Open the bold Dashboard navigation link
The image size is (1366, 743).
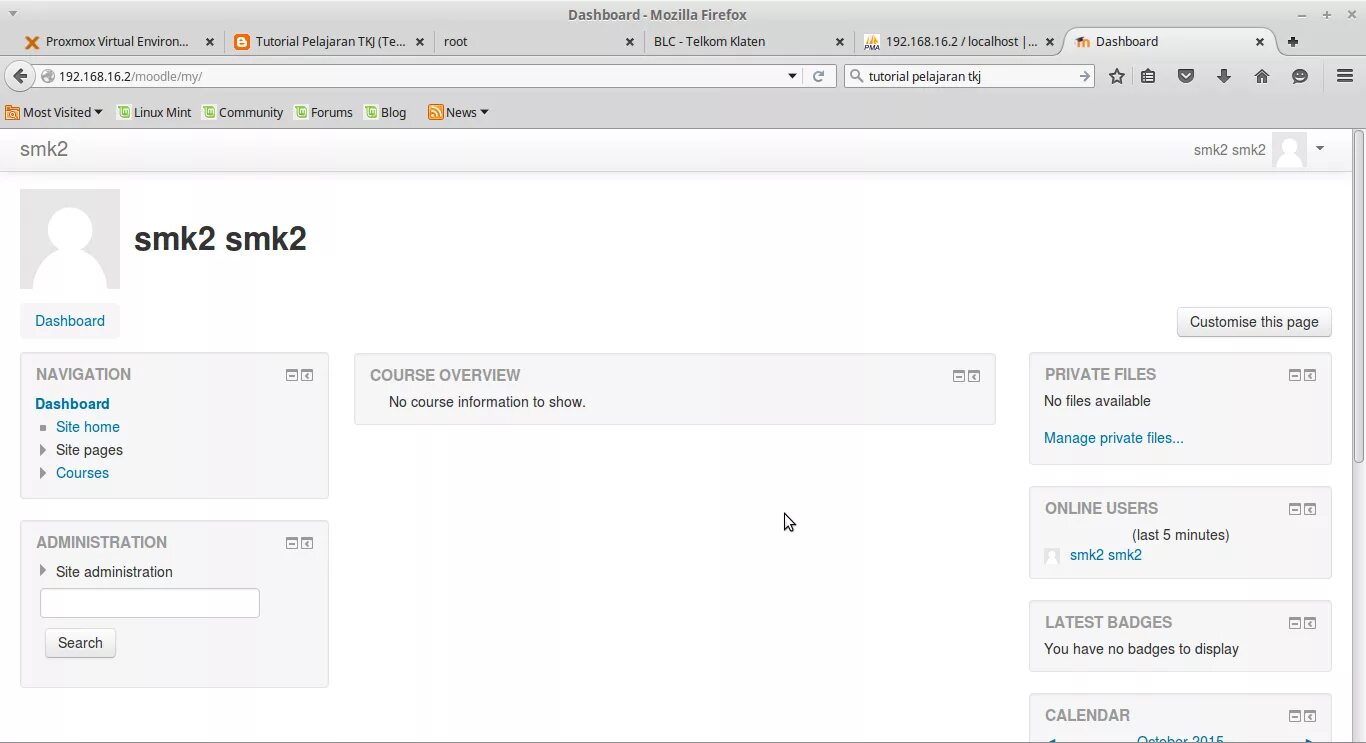coord(72,404)
